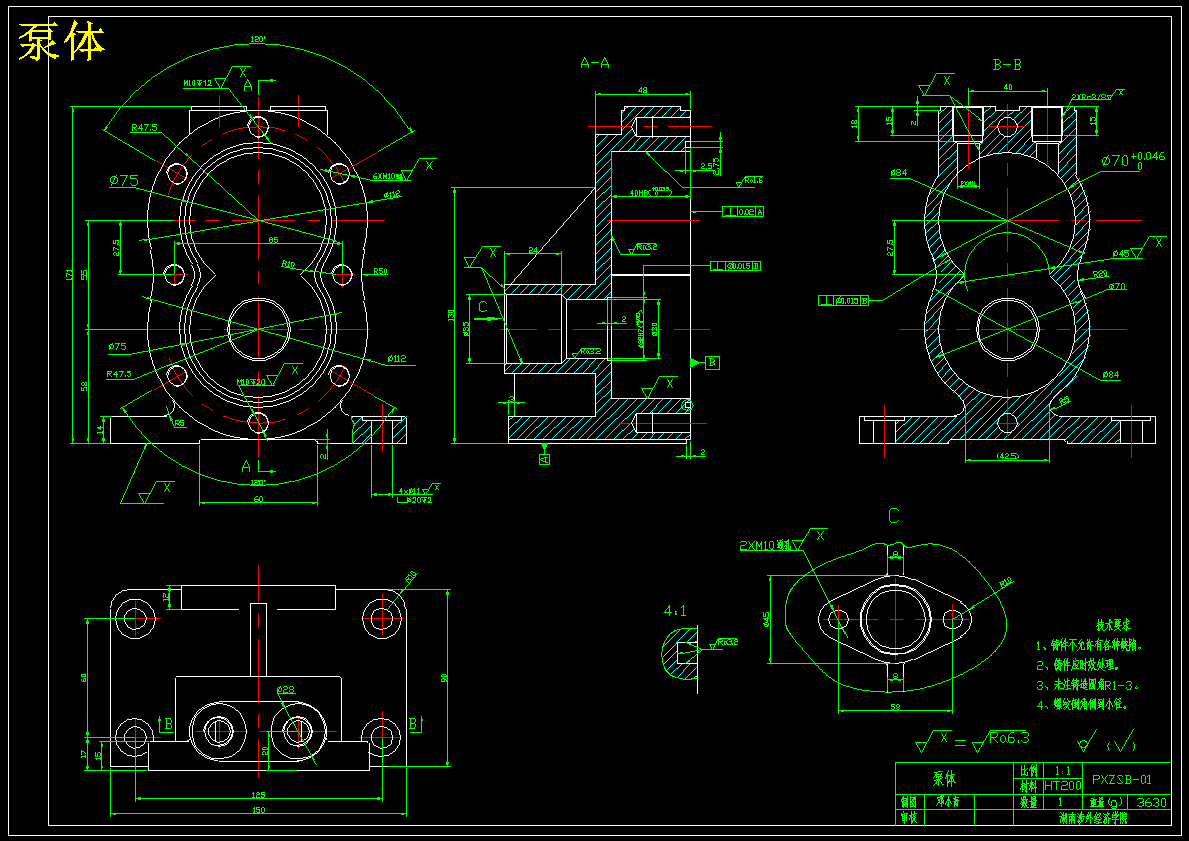
Task: Click the R50 radius dimension
Action: (x=380, y=271)
